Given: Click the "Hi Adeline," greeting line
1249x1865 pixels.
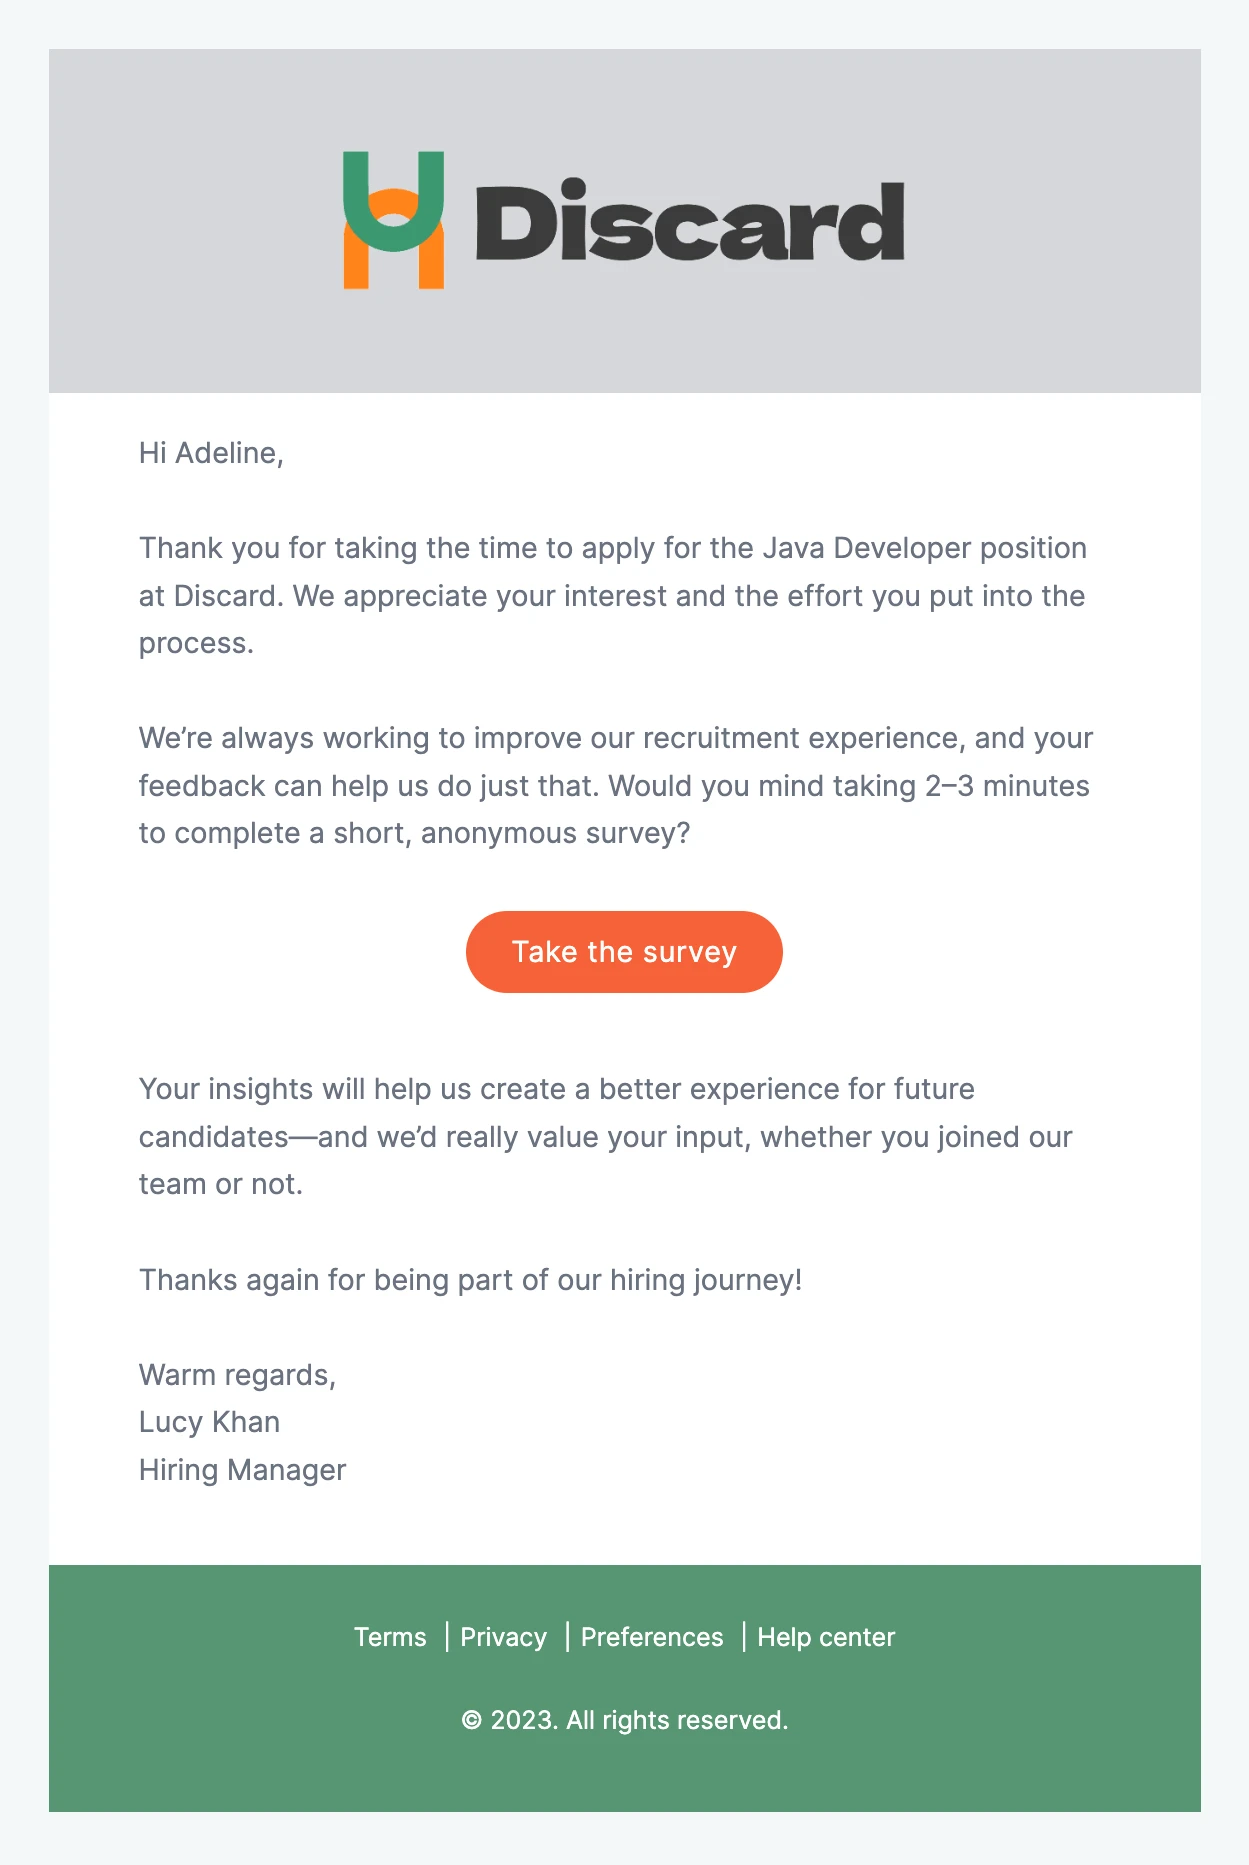Looking at the screenshot, I should click(x=211, y=453).
